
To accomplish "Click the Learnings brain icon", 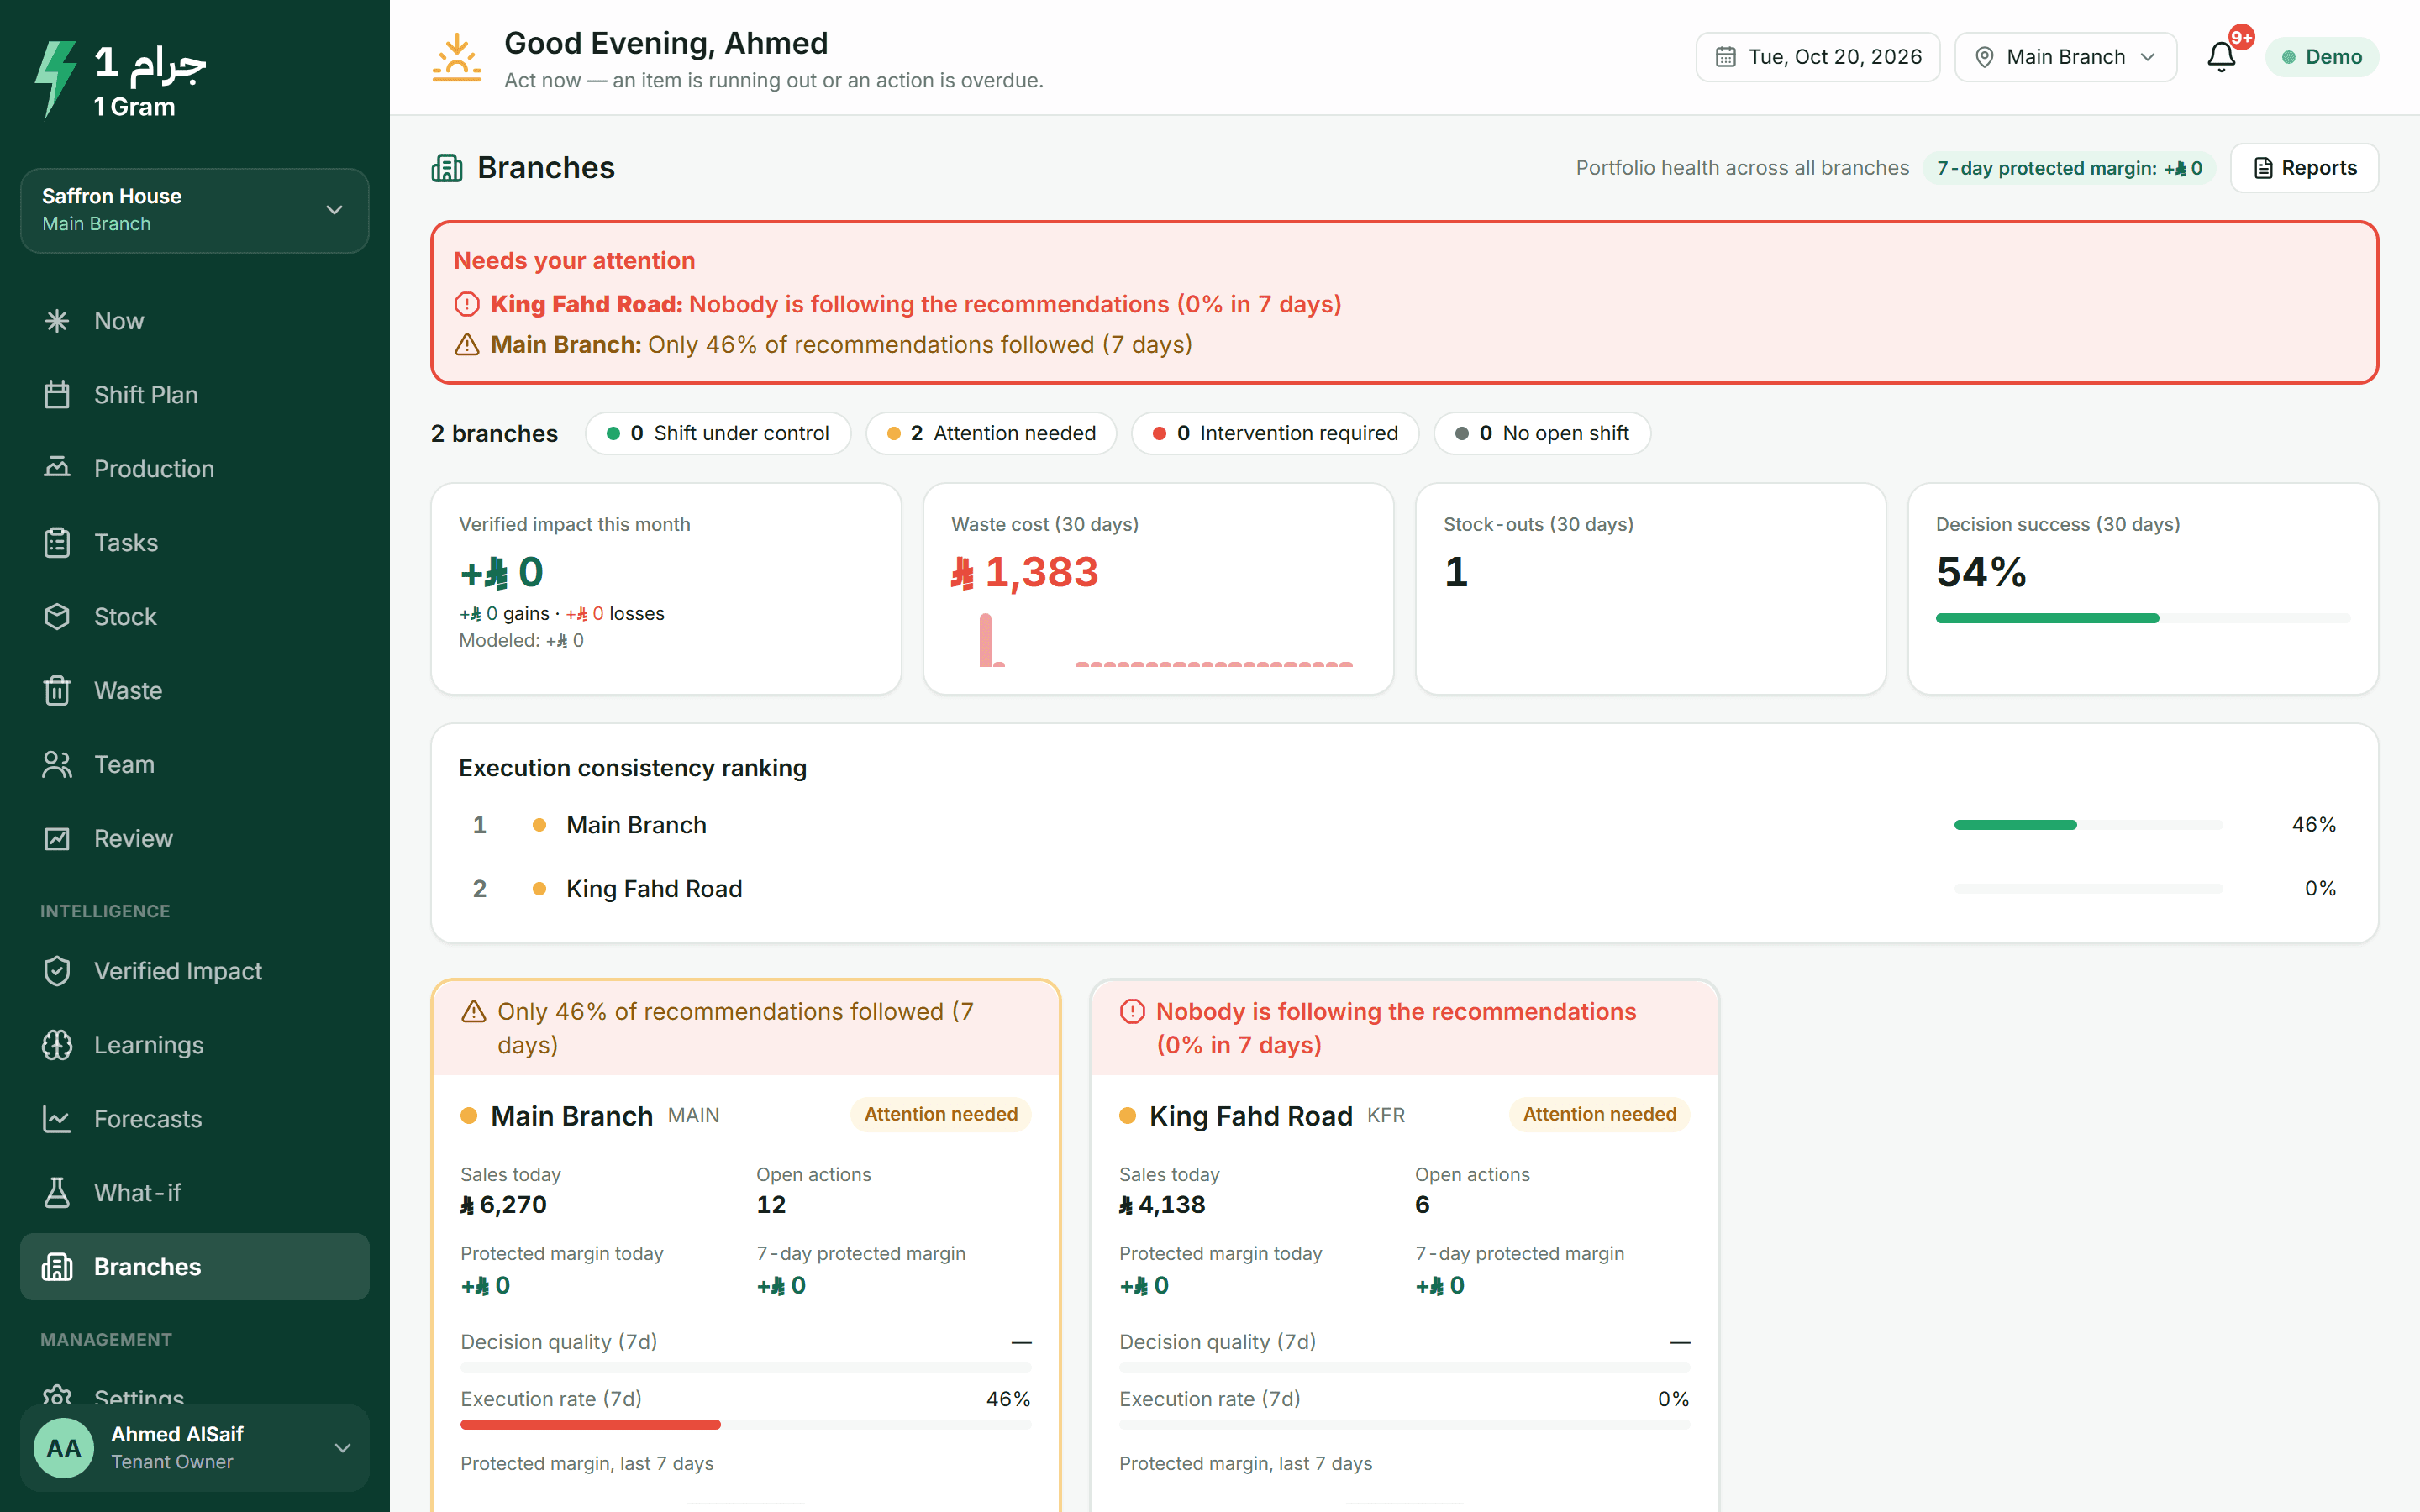I will point(57,1045).
